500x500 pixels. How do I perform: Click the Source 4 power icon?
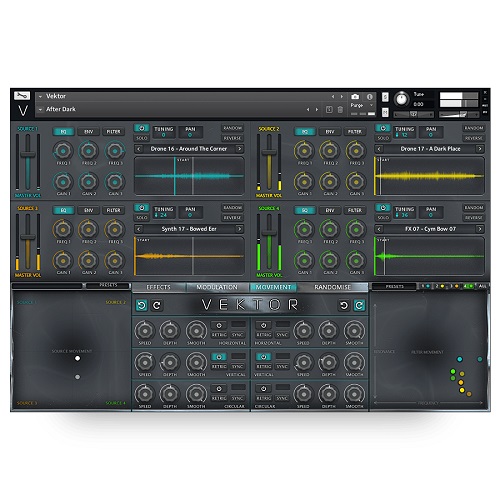tap(383, 208)
